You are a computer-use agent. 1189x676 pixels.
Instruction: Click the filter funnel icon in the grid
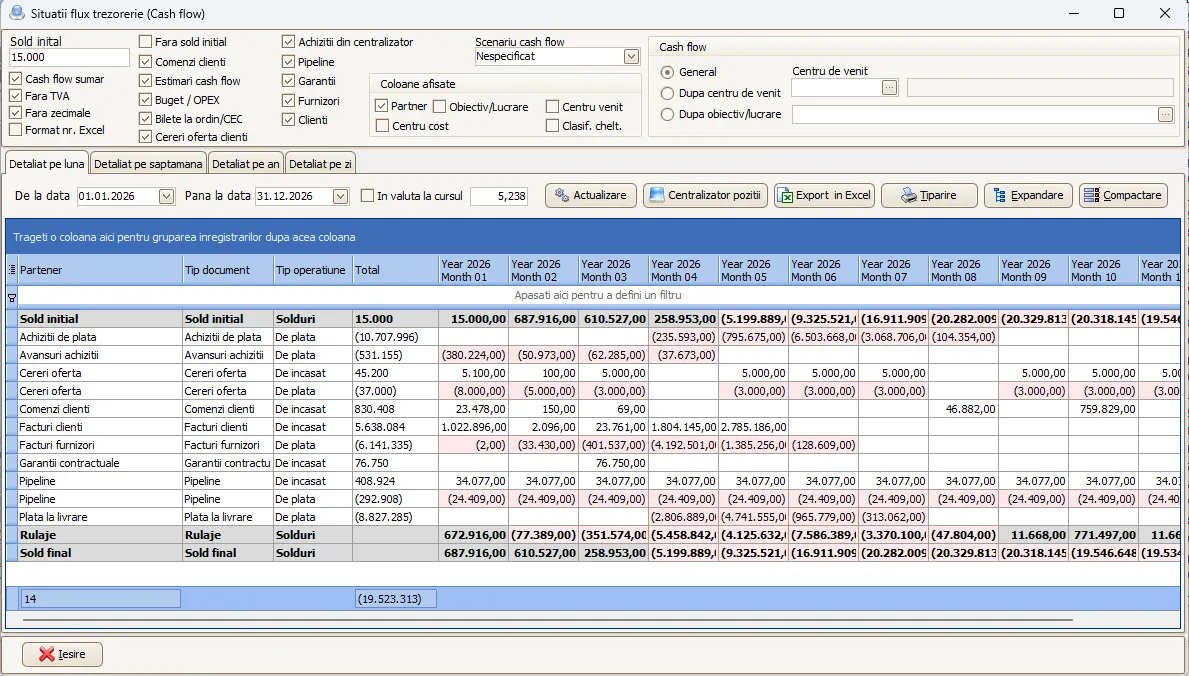pyautogui.click(x=11, y=297)
